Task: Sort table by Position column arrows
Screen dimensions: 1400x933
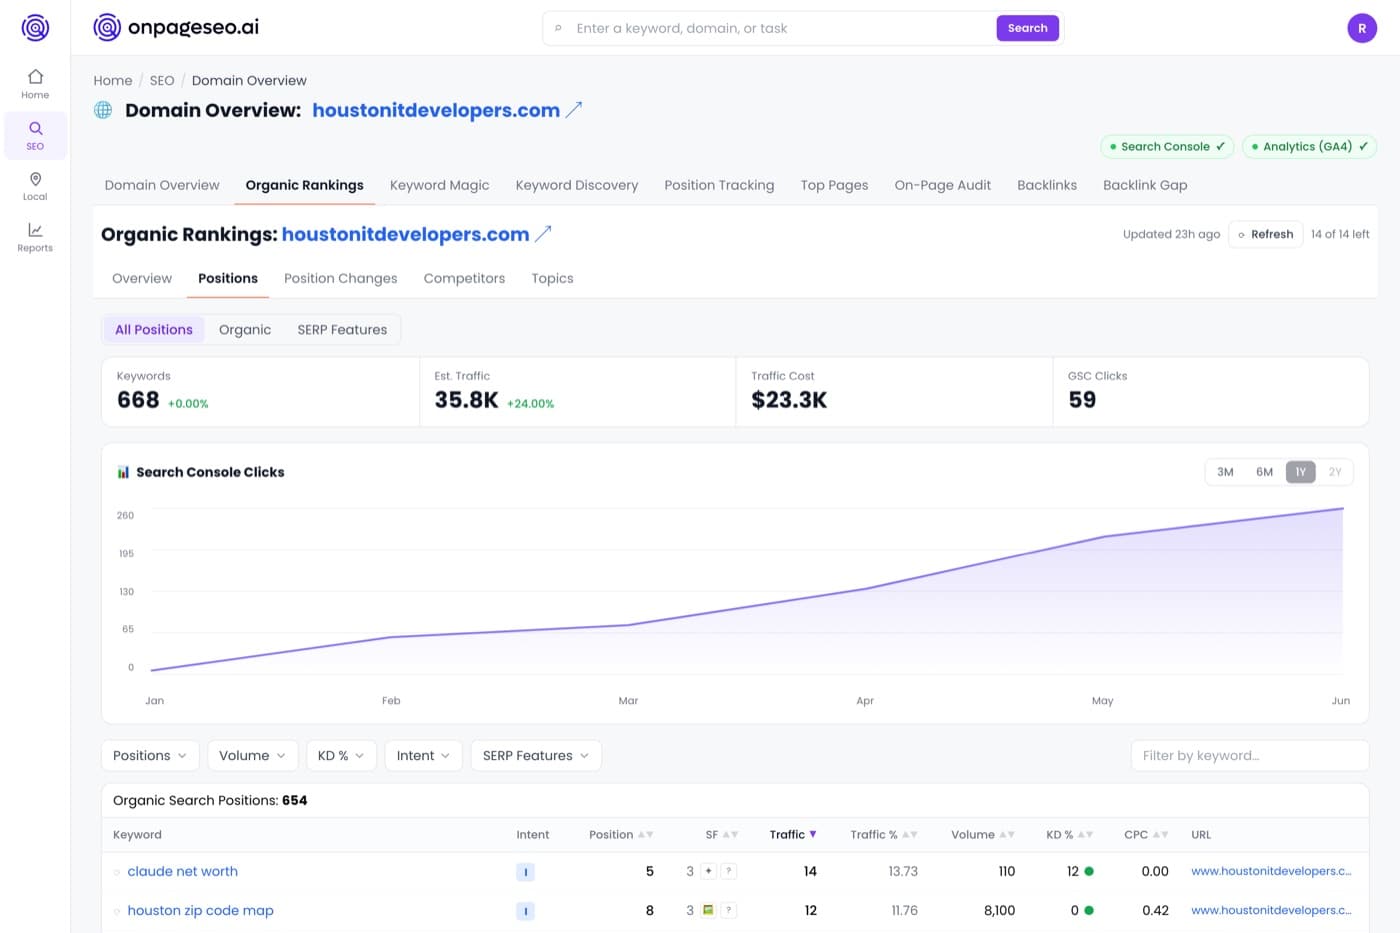Action: click(x=645, y=834)
